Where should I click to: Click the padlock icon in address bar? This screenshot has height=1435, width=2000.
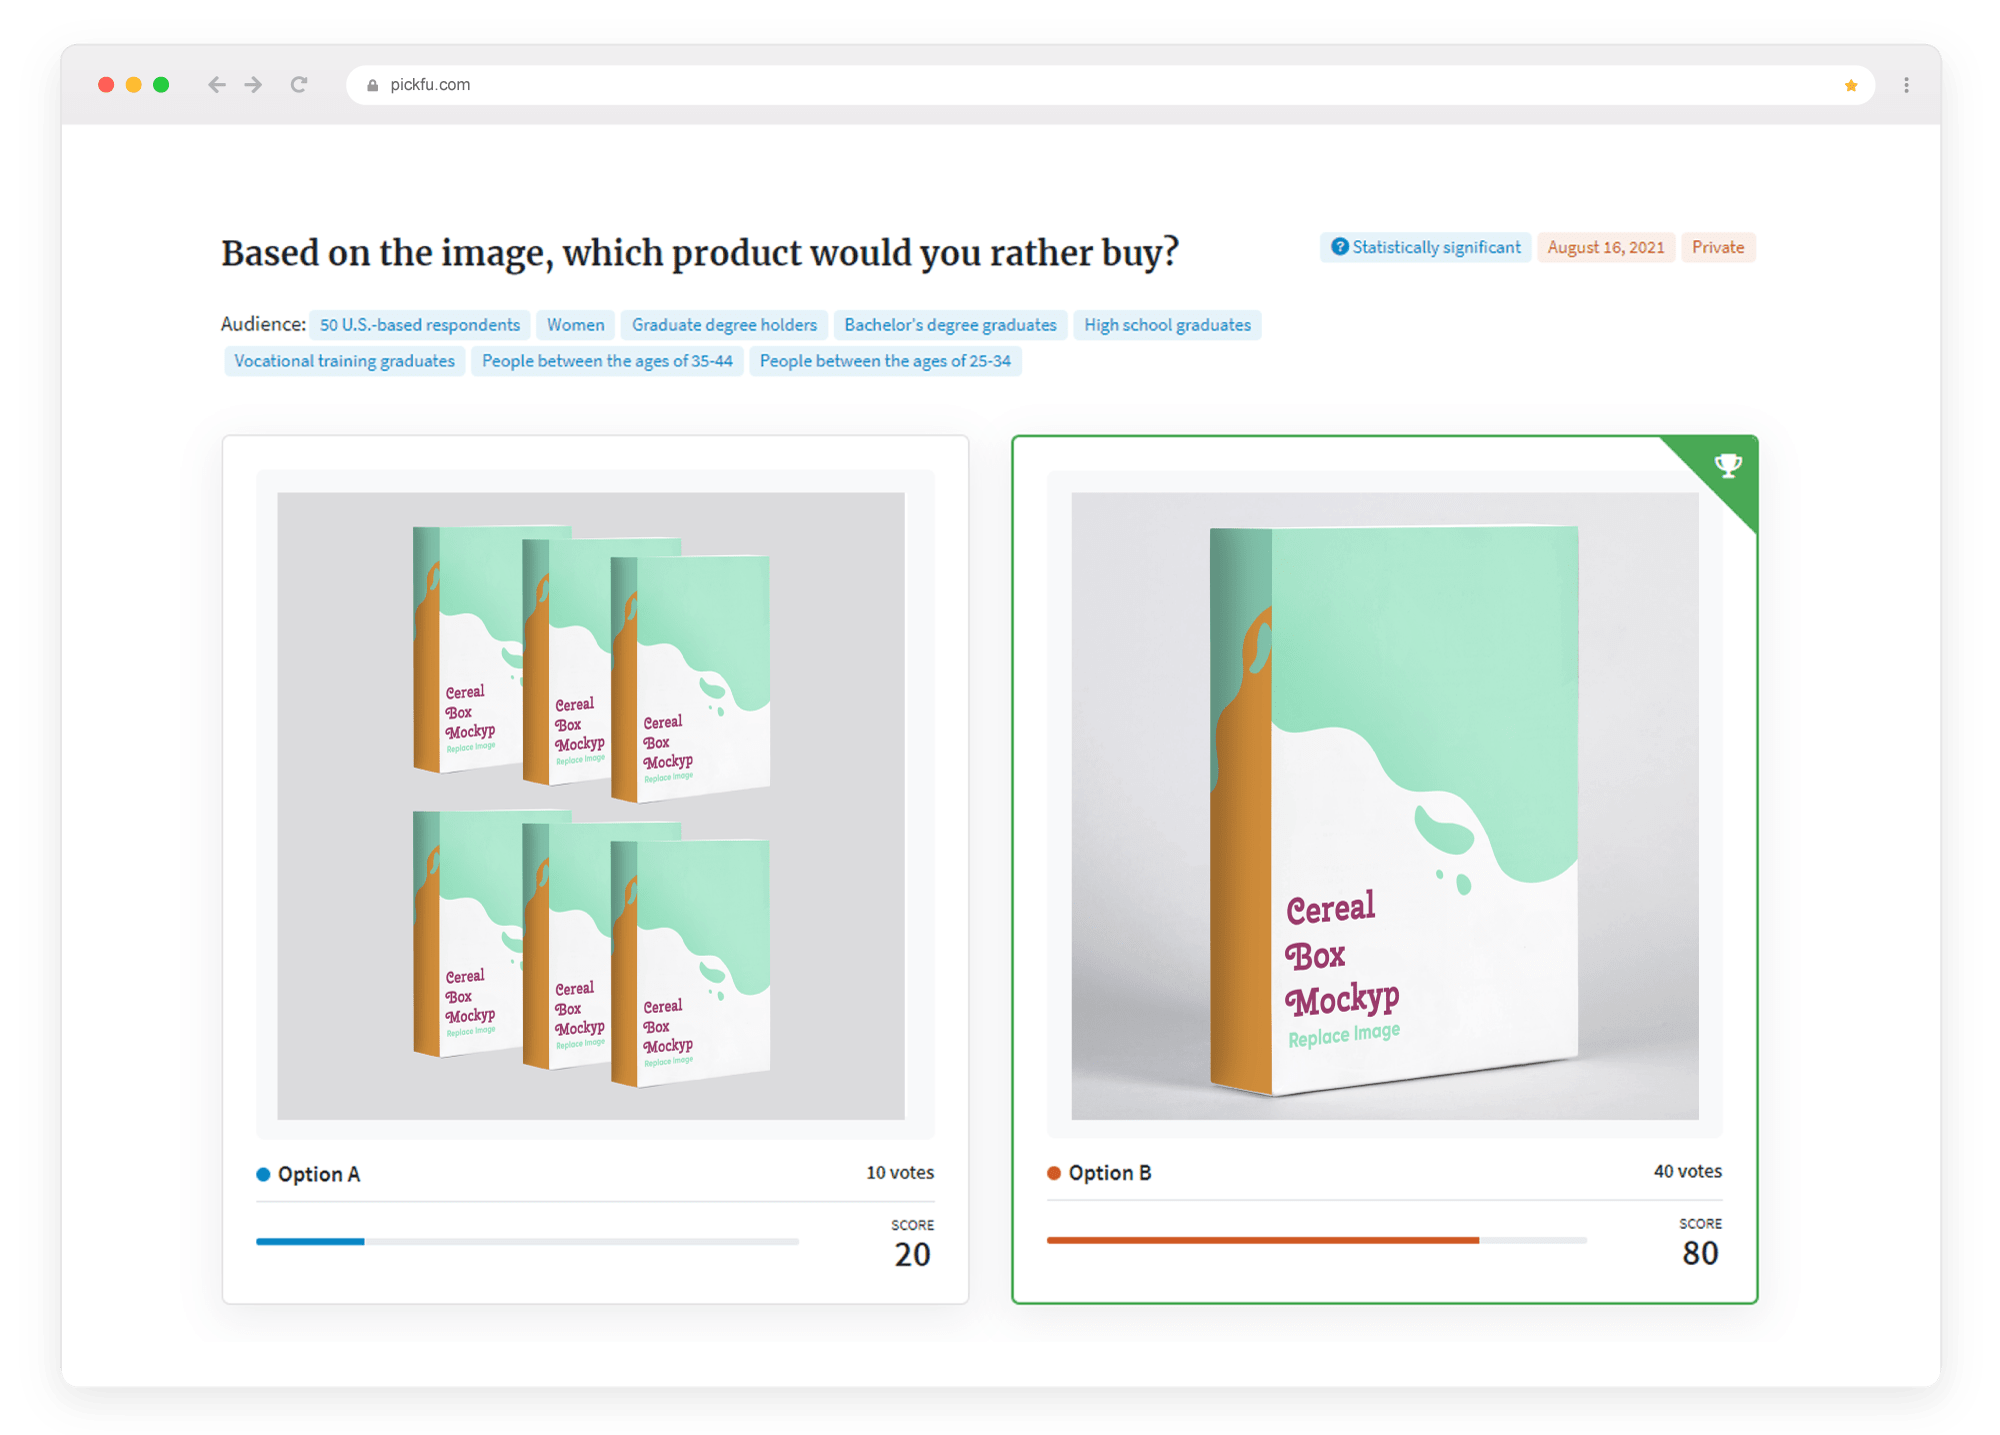point(373,86)
